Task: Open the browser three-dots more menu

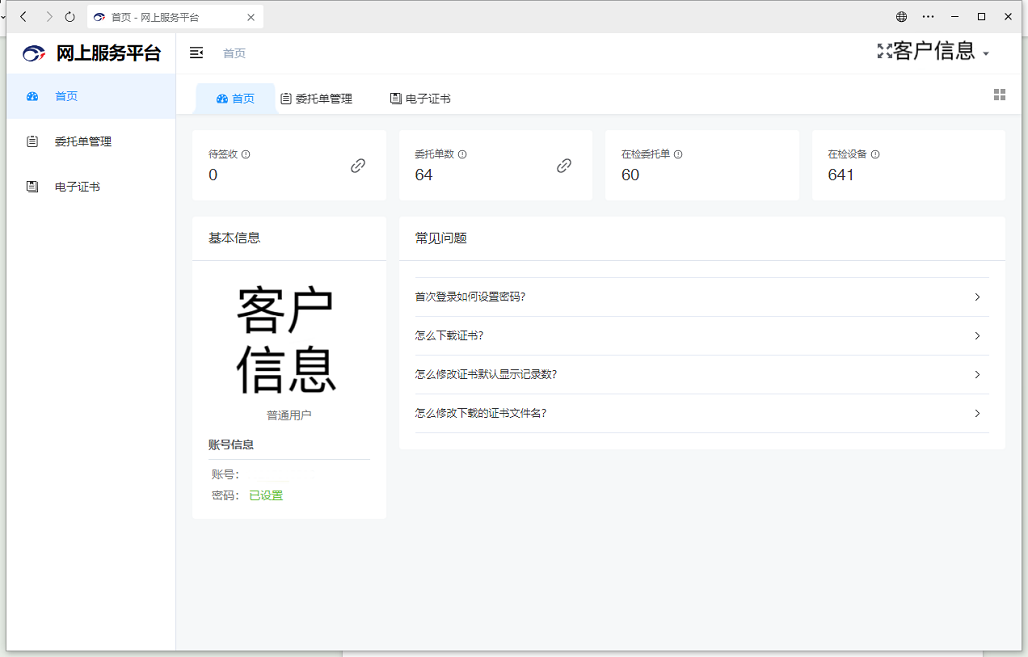Action: [928, 17]
